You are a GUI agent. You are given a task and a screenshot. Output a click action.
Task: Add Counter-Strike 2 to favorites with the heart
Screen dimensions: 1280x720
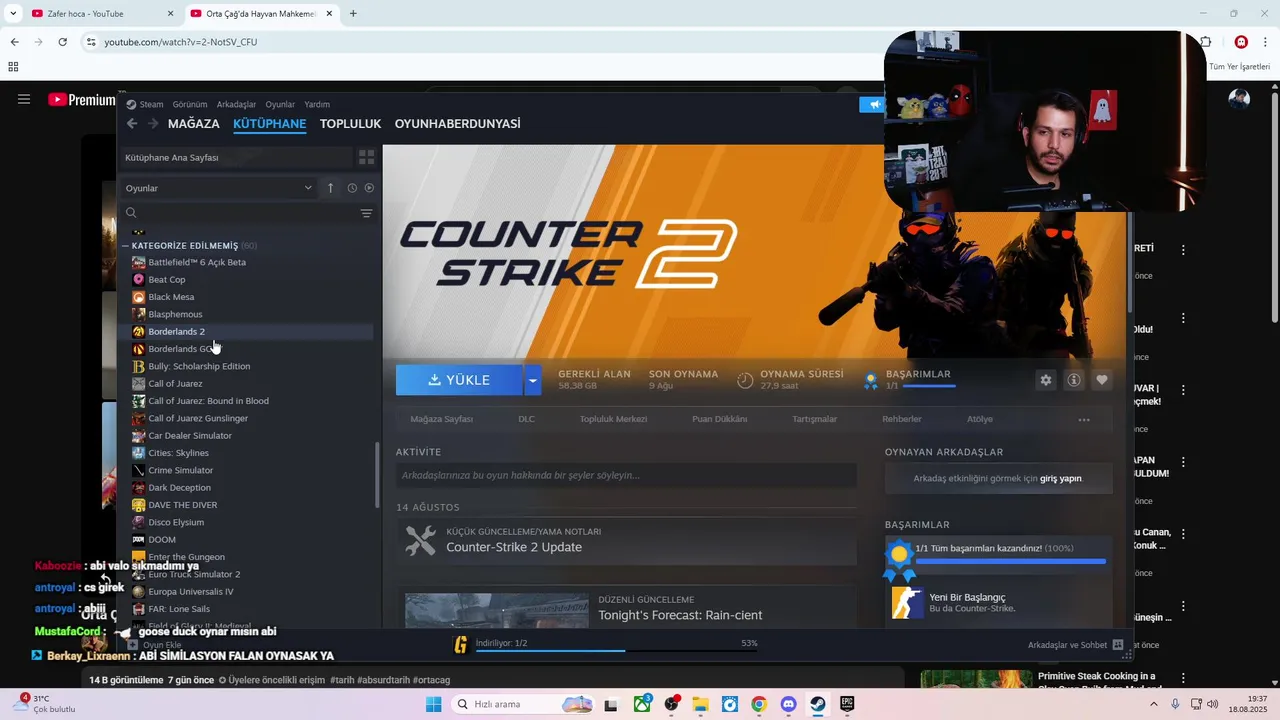1102,380
